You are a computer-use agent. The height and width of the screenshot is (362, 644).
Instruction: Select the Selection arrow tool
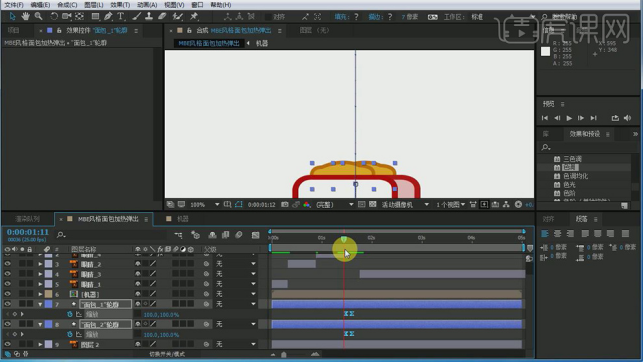point(12,16)
